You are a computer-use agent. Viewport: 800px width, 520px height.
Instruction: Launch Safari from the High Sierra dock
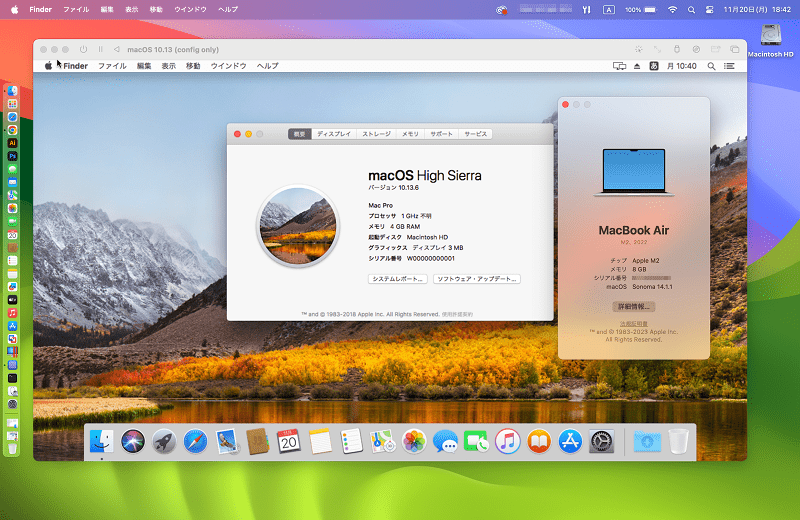(x=195, y=441)
